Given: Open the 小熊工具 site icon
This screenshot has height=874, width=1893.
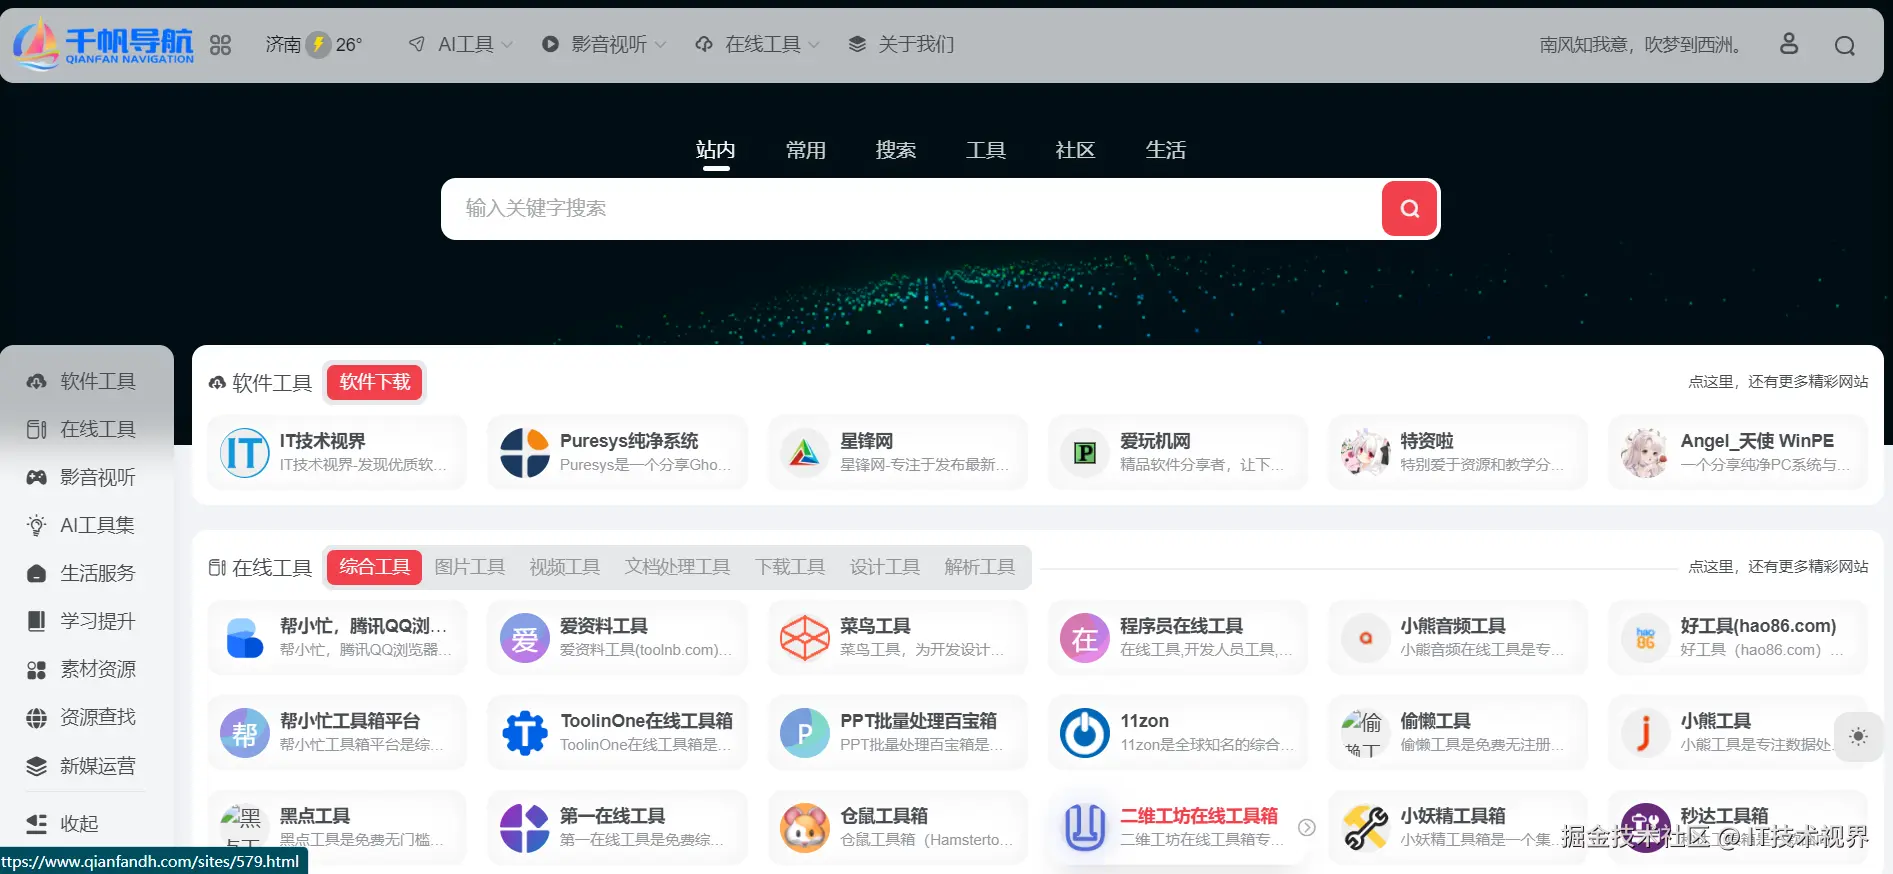Looking at the screenshot, I should click(x=1645, y=733).
